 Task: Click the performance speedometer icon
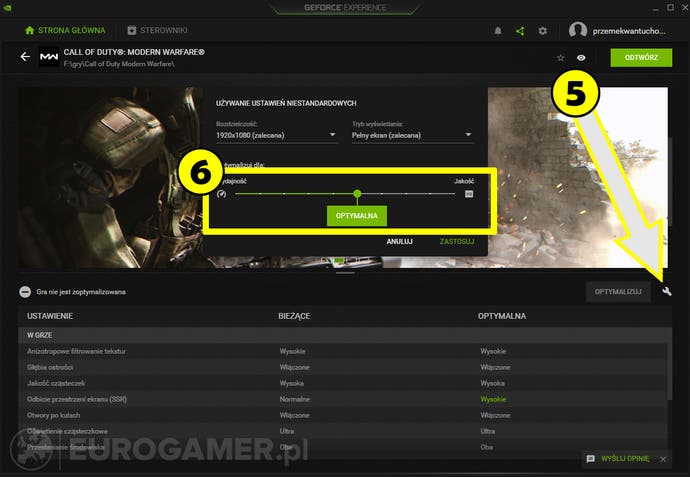(x=221, y=194)
